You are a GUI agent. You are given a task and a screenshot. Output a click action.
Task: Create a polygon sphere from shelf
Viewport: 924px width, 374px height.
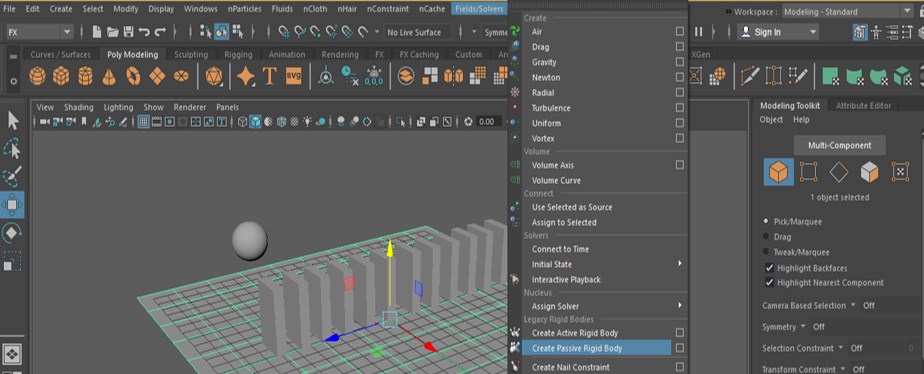click(x=38, y=76)
